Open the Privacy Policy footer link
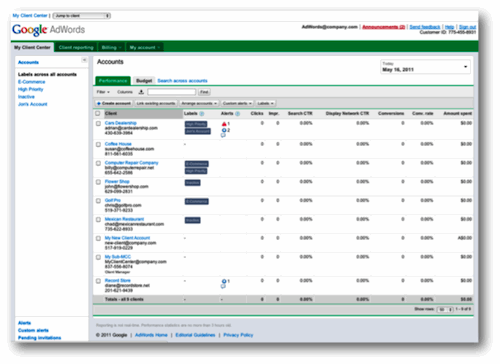This screenshot has height=364, width=500. pos(238,335)
